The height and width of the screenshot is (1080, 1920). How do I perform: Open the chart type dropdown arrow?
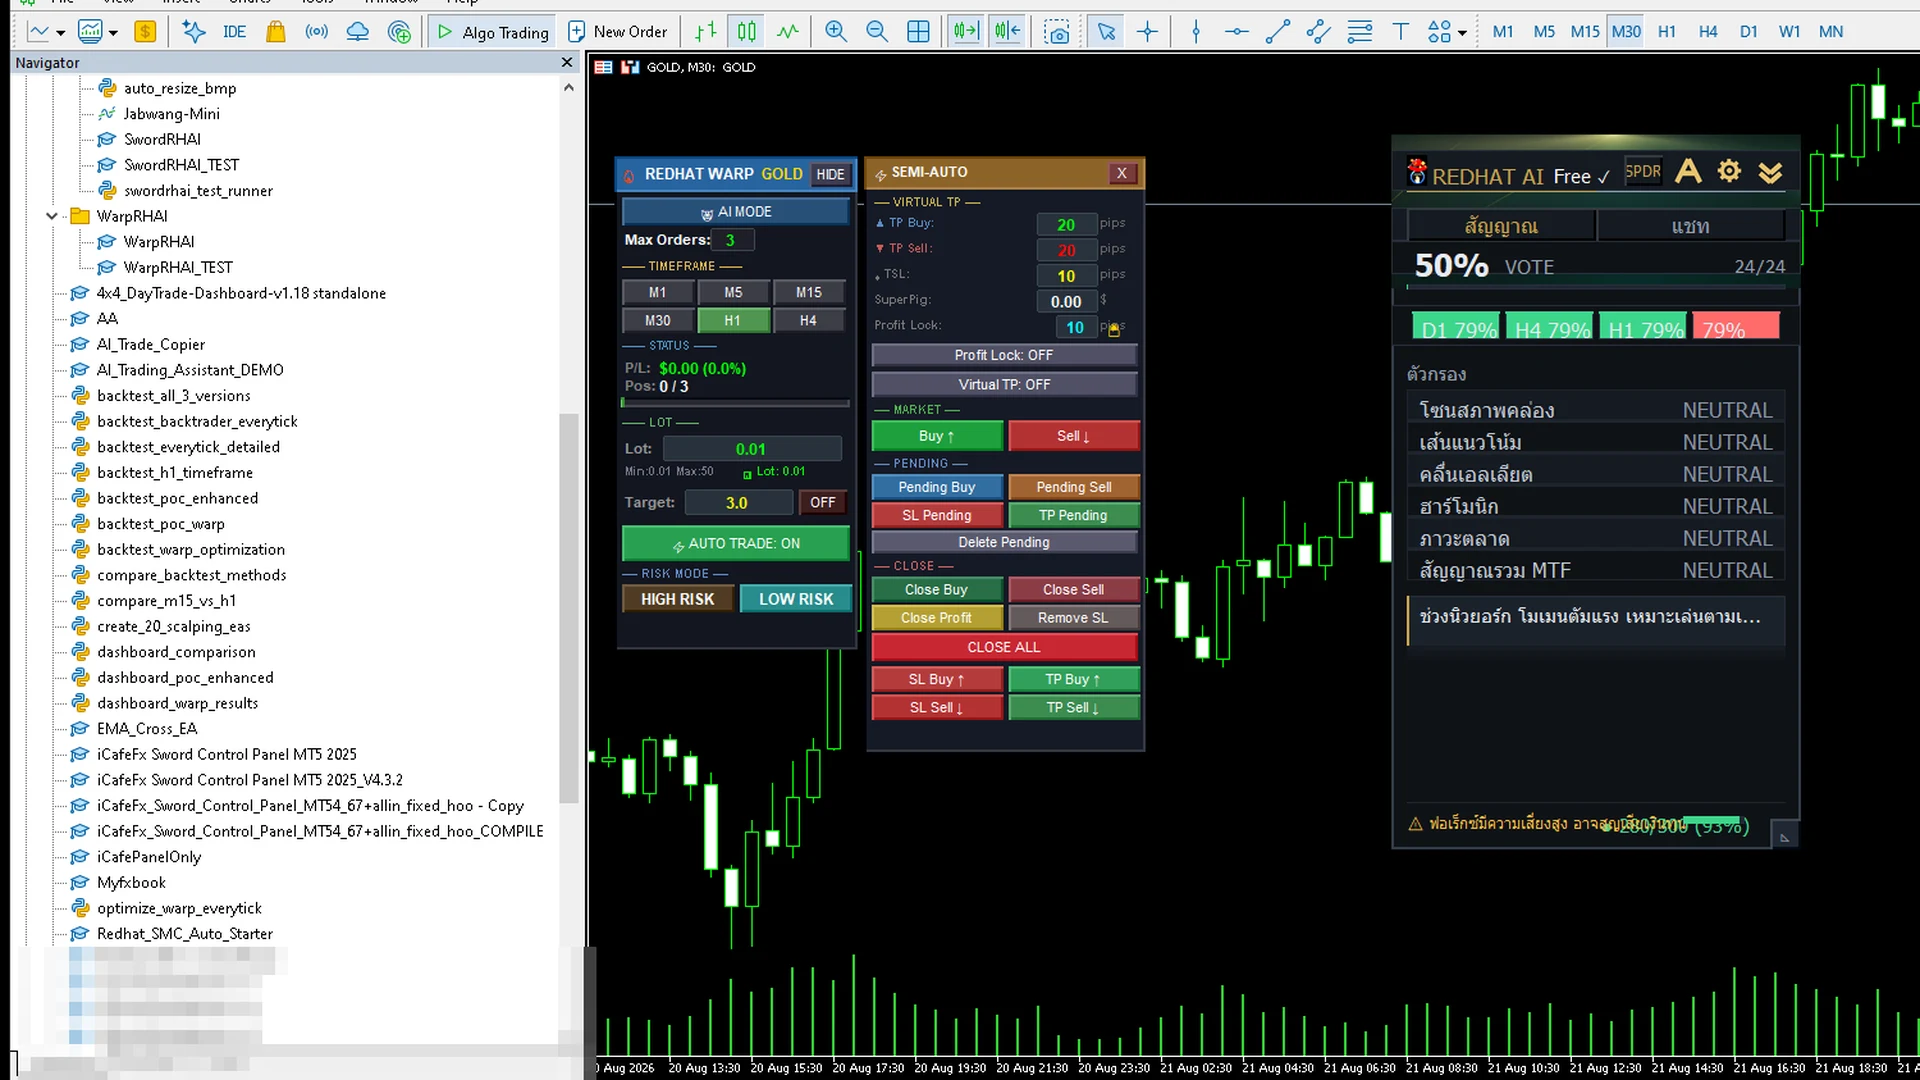click(61, 33)
